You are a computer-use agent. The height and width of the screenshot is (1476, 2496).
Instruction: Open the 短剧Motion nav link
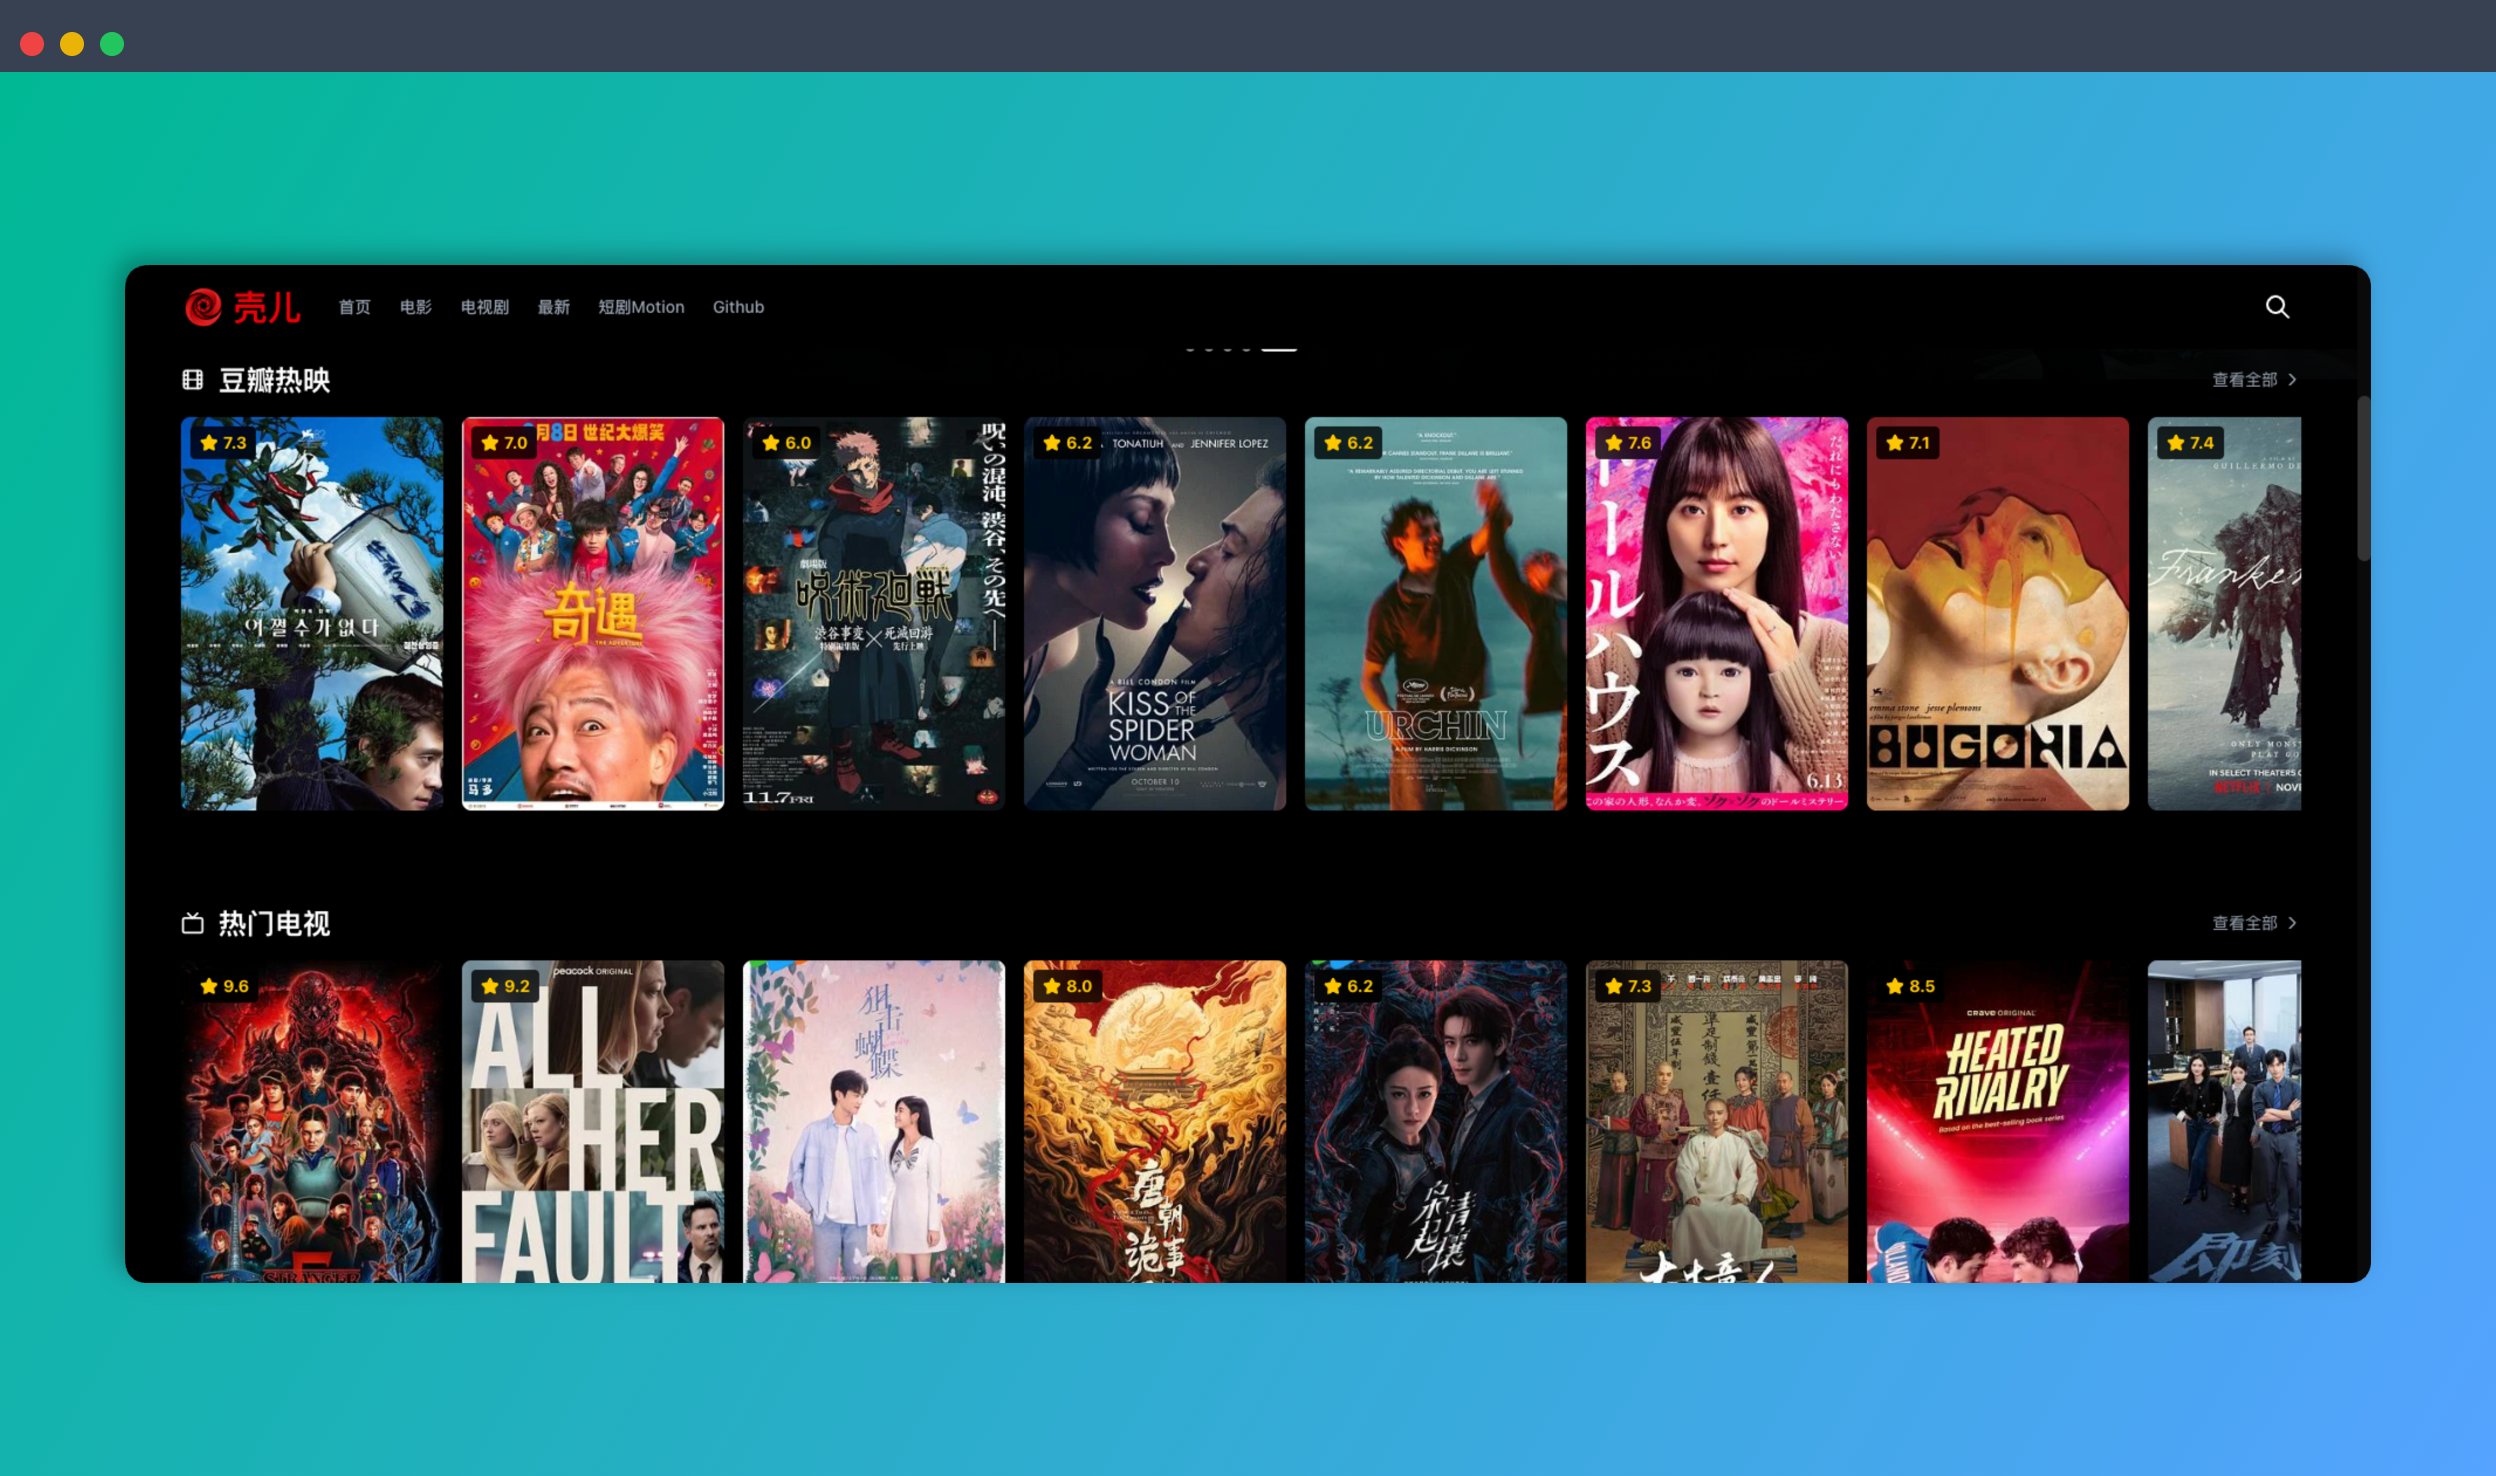tap(641, 307)
